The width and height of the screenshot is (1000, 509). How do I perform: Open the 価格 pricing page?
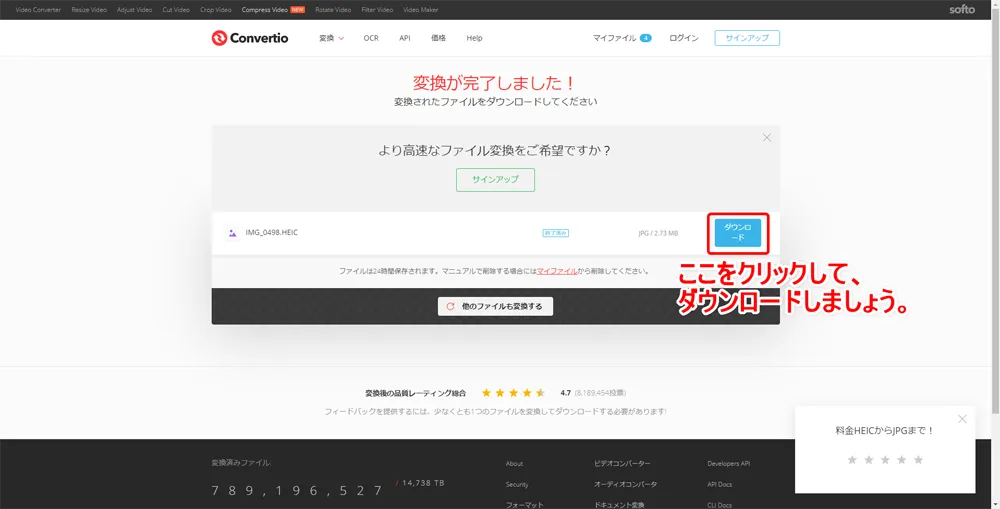(438, 38)
